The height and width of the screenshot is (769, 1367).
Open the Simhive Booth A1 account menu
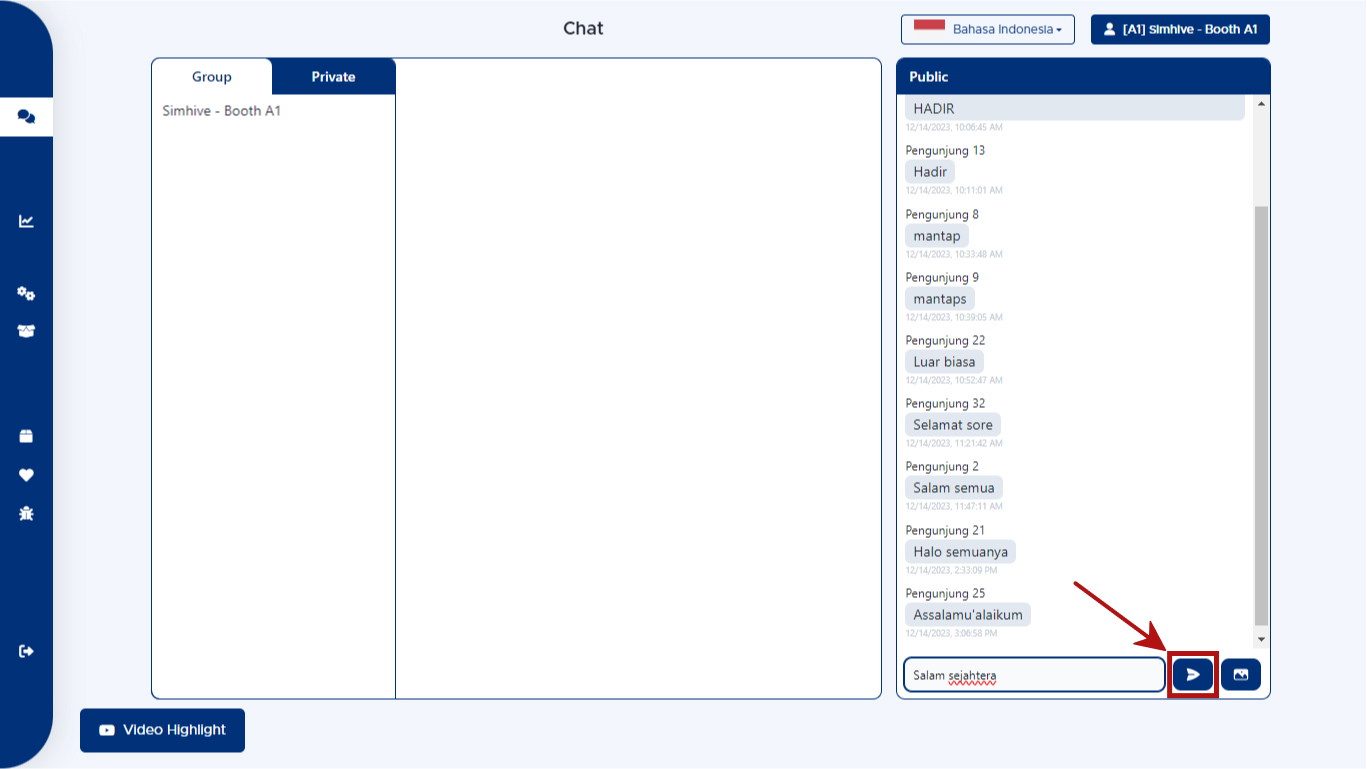1180,29
